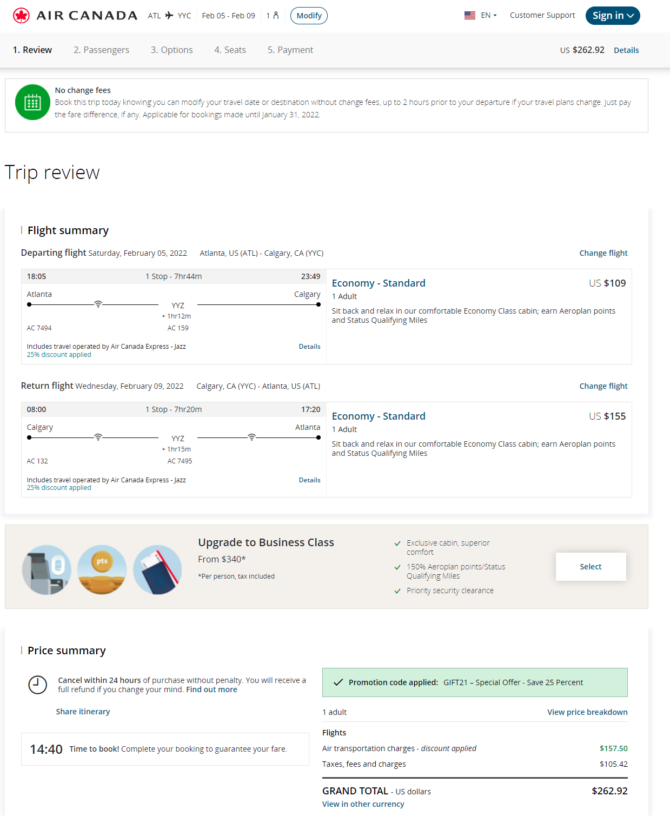This screenshot has height=816, width=670.
Task: Select the 1. Review step tab
Action: [x=32, y=50]
